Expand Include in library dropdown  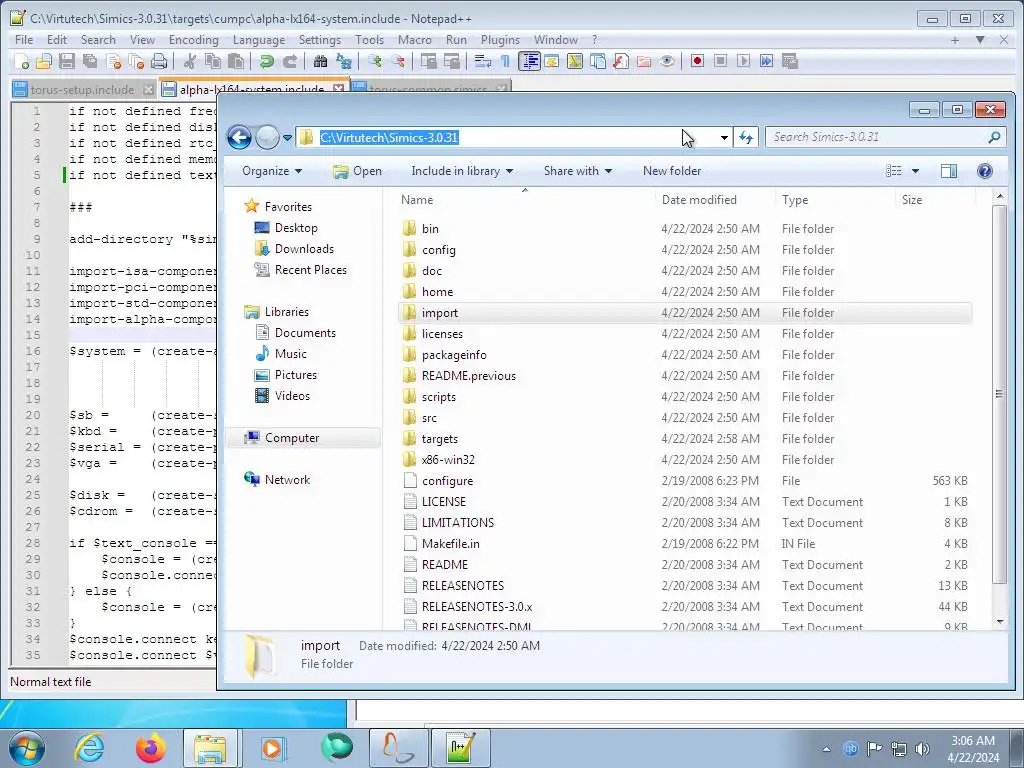[x=462, y=171]
